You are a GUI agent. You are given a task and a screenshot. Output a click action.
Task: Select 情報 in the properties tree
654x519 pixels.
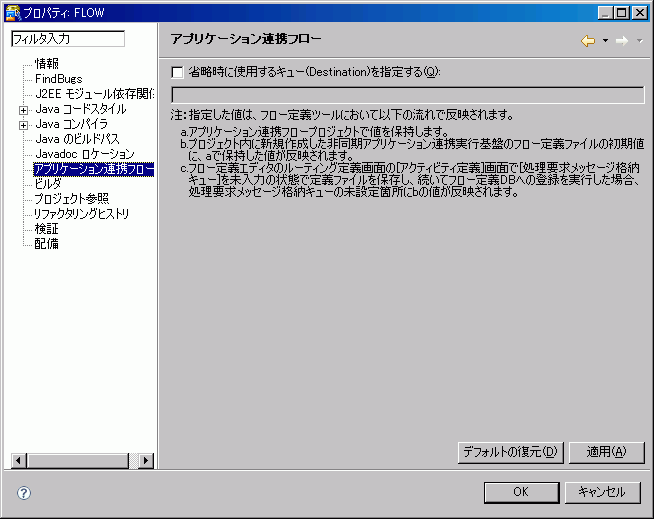(x=47, y=64)
